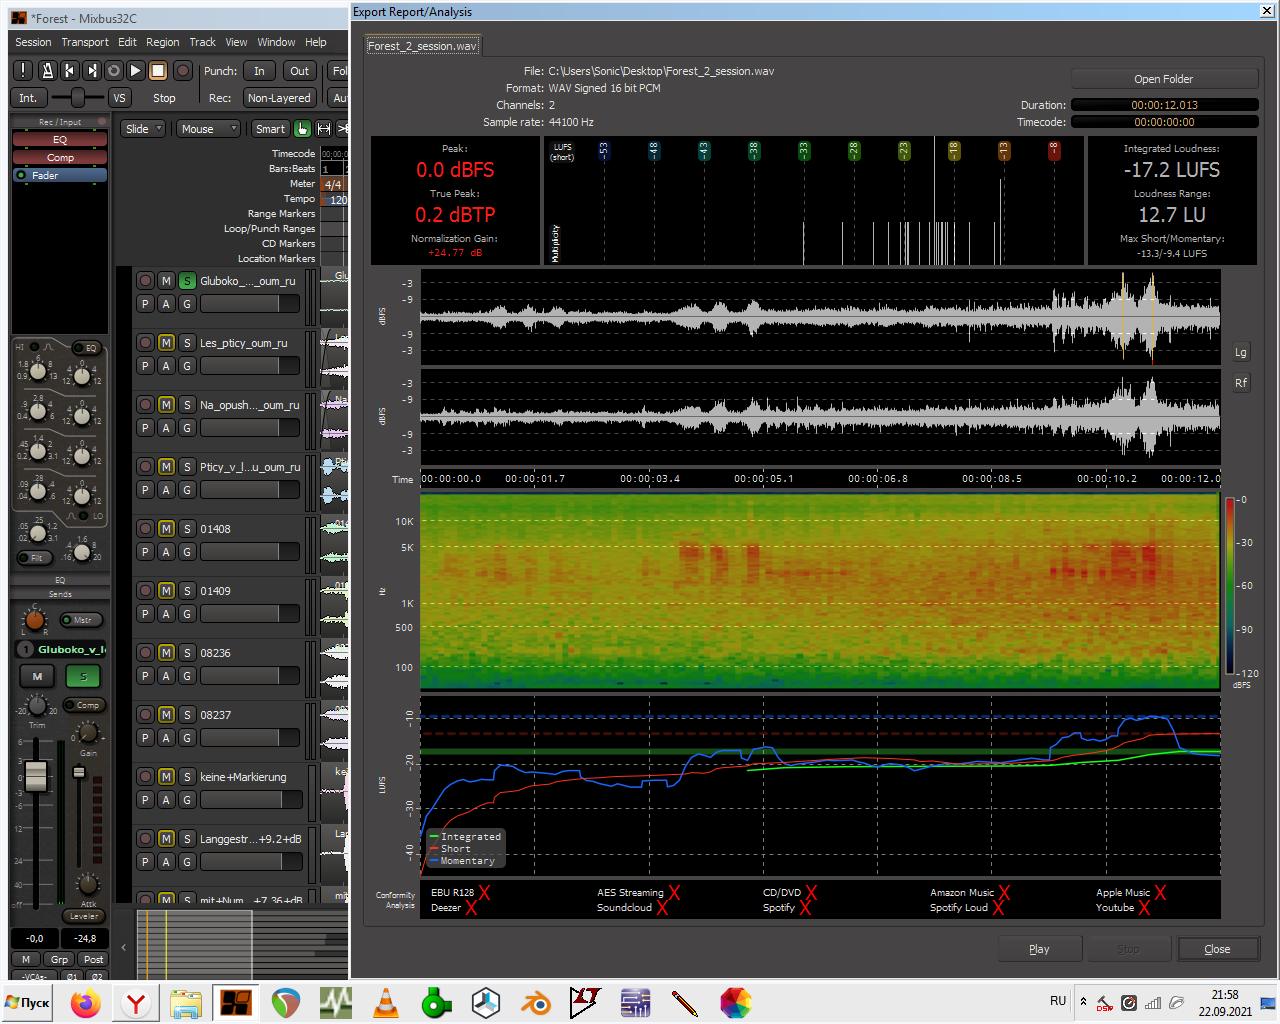The width and height of the screenshot is (1280, 1024).
Task: Open the Leveler compressor mode dropdown
Action: pyautogui.click(x=84, y=916)
